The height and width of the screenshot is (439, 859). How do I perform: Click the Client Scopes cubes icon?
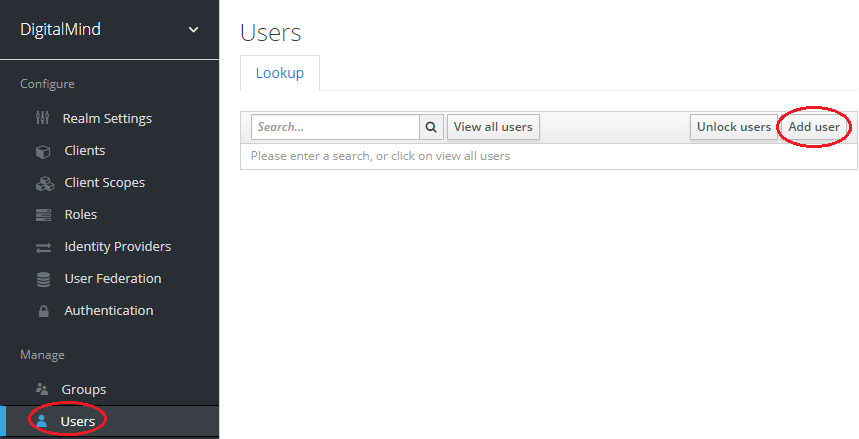coord(43,183)
